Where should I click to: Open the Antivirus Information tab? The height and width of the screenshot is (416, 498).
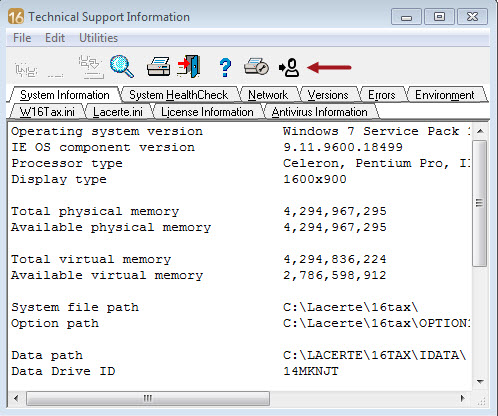click(x=319, y=112)
